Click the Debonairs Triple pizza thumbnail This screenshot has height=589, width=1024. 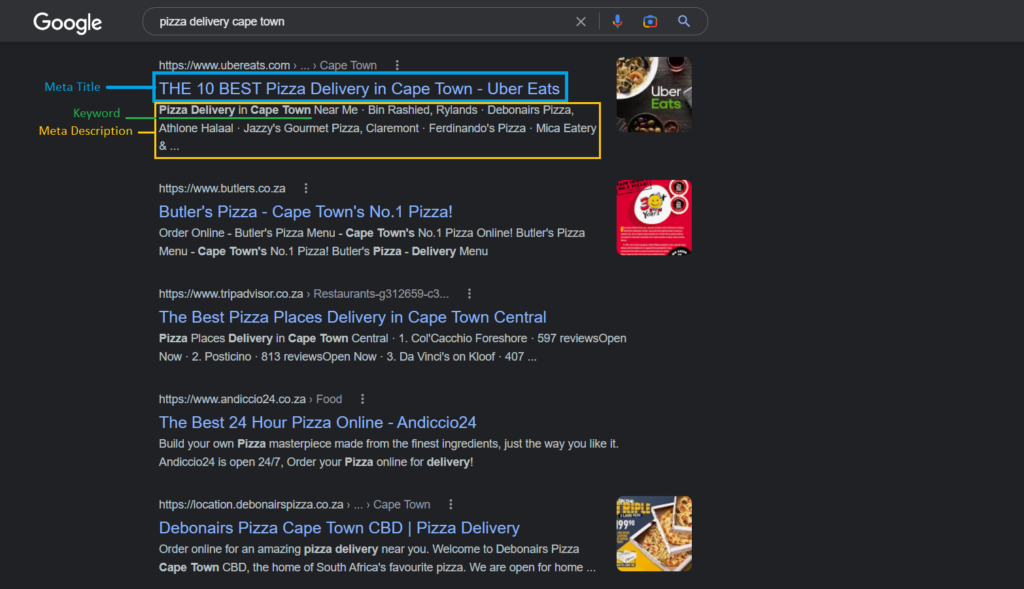(654, 533)
